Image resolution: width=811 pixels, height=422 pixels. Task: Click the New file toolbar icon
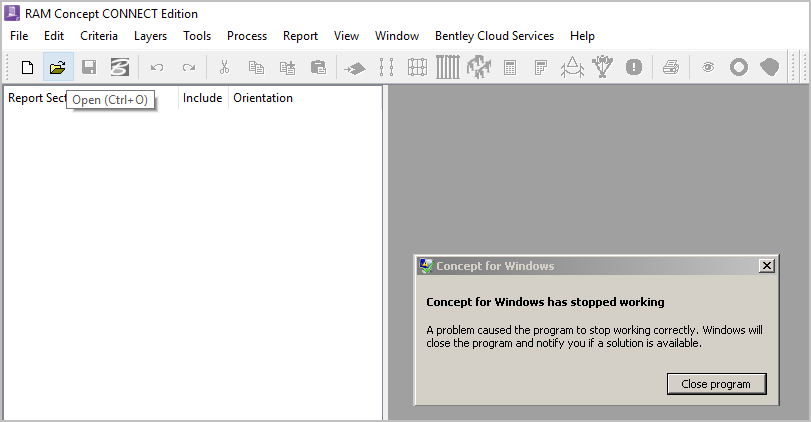click(x=27, y=67)
